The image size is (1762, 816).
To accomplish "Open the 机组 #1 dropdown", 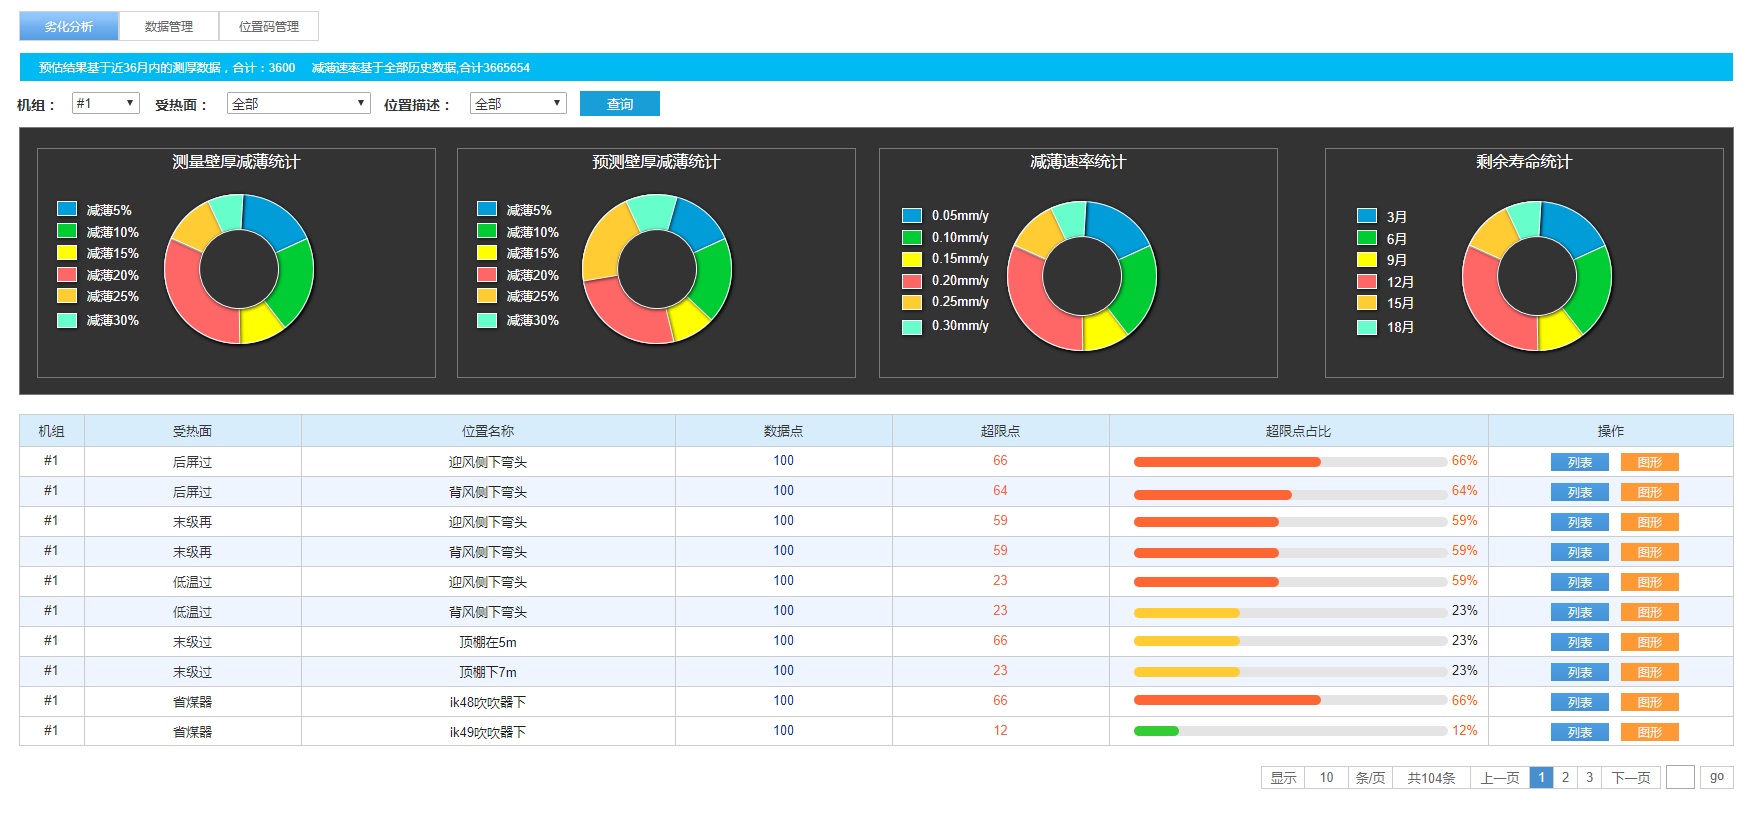I will [106, 103].
